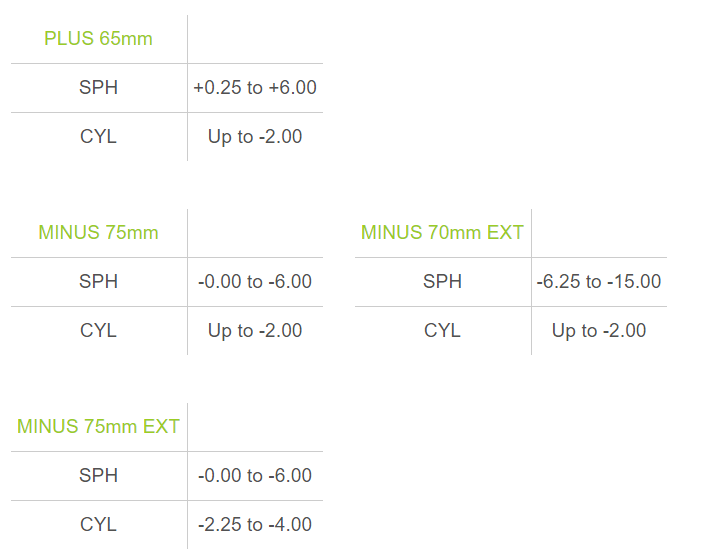Click the CYL label under PLUS 65mm
703x559 pixels.
click(x=98, y=136)
